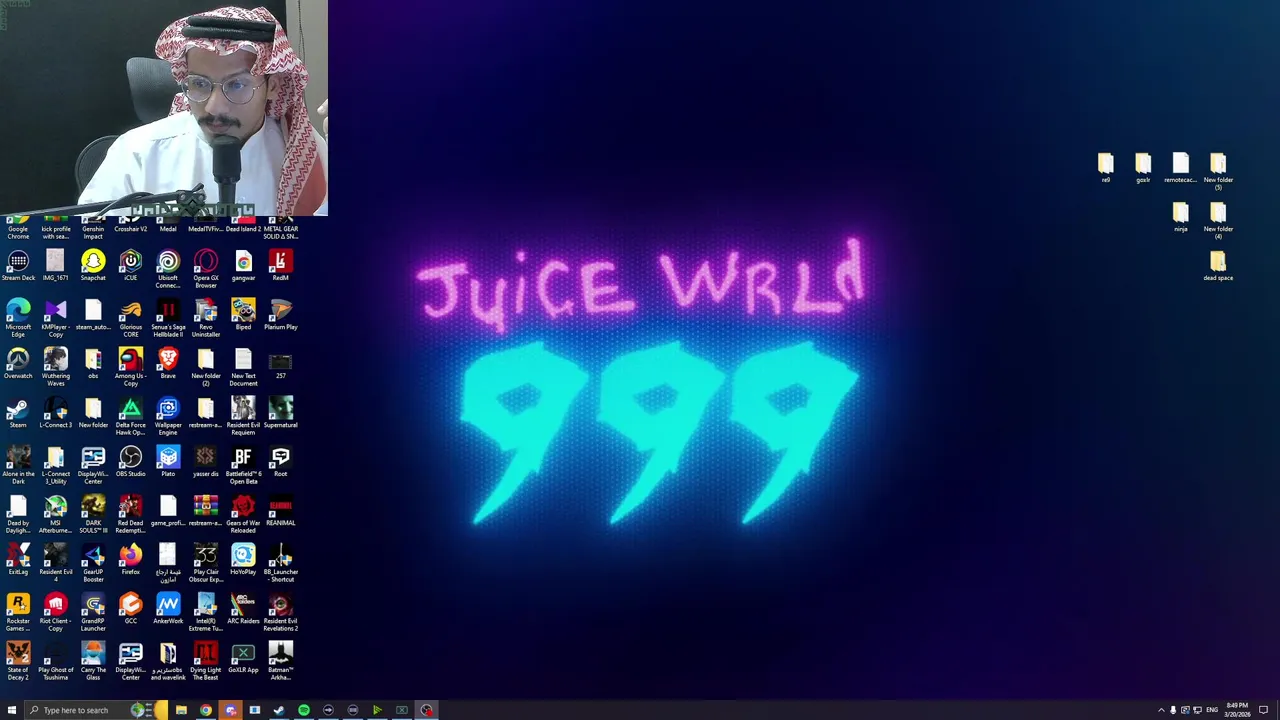Viewport: 1280px width, 720px height.
Task: Launch the Plato app icon
Action: [x=168, y=462]
